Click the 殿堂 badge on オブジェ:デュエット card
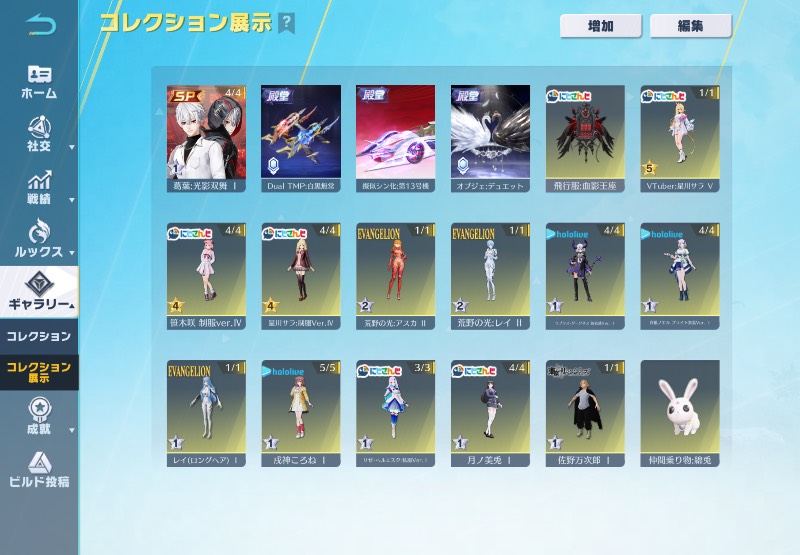The image size is (800, 555). pos(467,95)
